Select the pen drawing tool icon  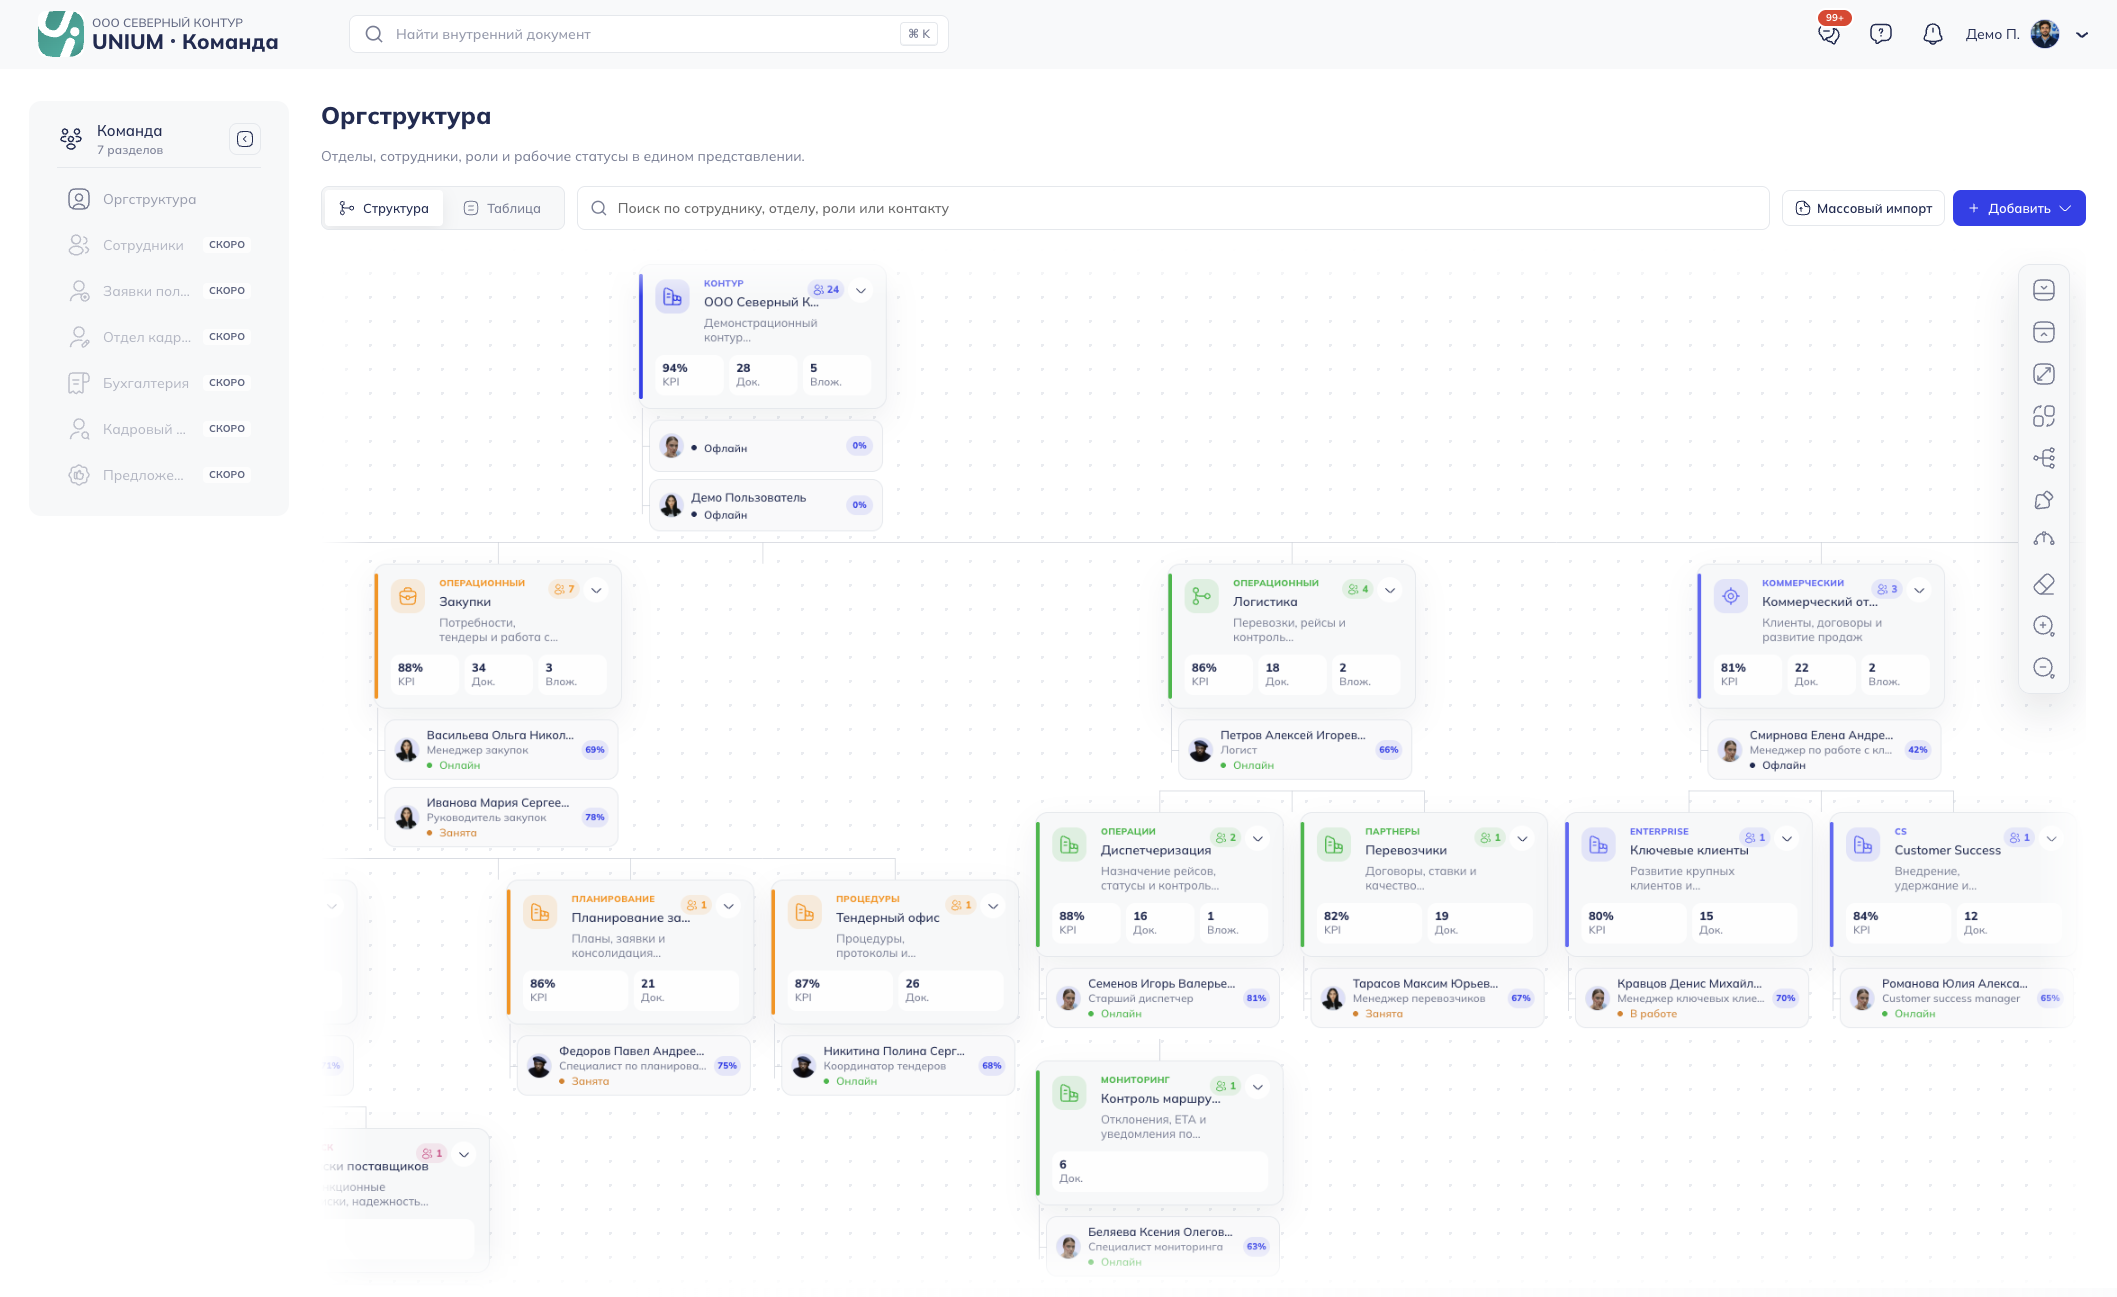[x=2044, y=500]
